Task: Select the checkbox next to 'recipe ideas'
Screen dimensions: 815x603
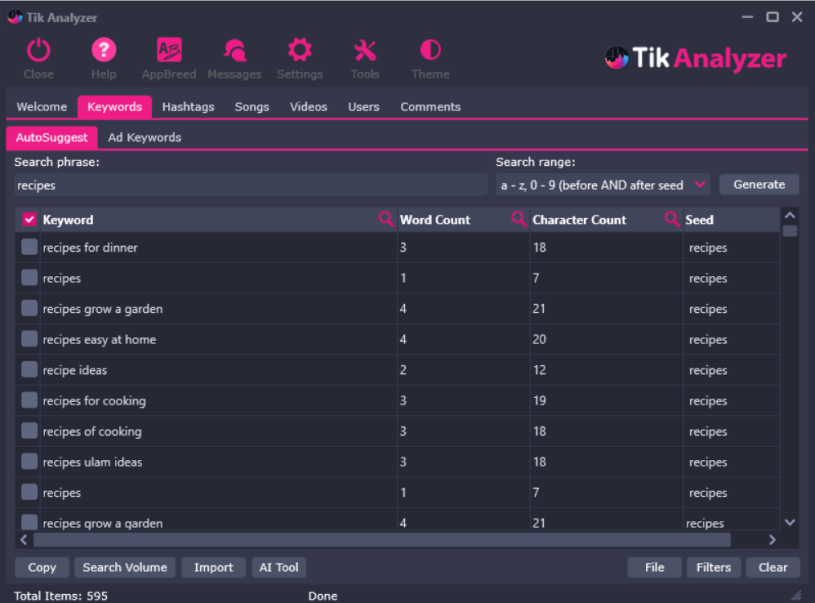Action: (x=28, y=370)
